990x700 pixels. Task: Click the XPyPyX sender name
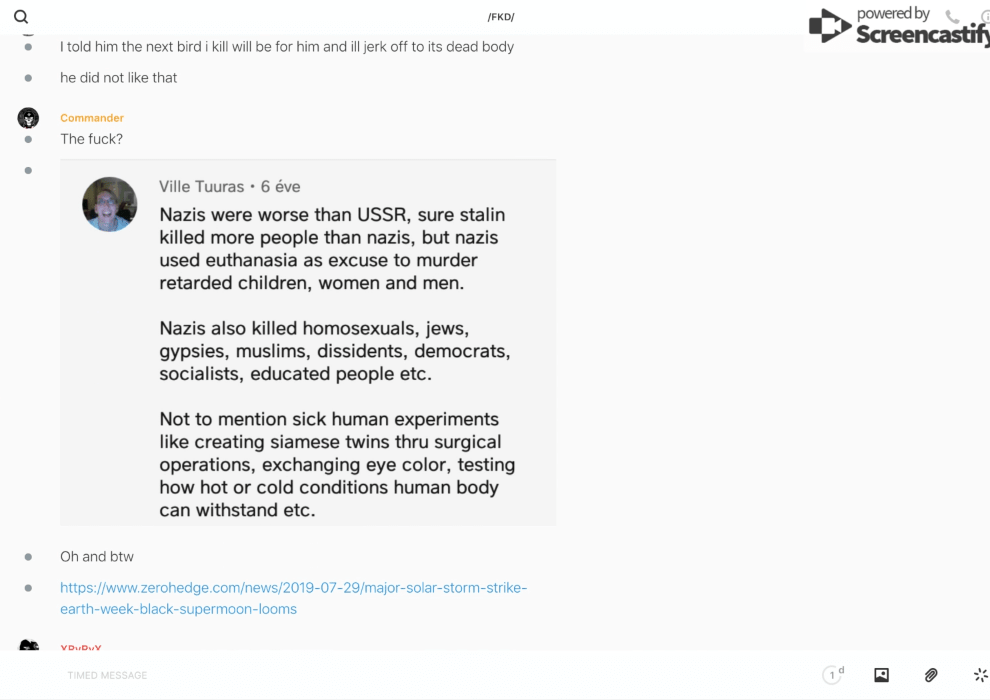click(81, 648)
